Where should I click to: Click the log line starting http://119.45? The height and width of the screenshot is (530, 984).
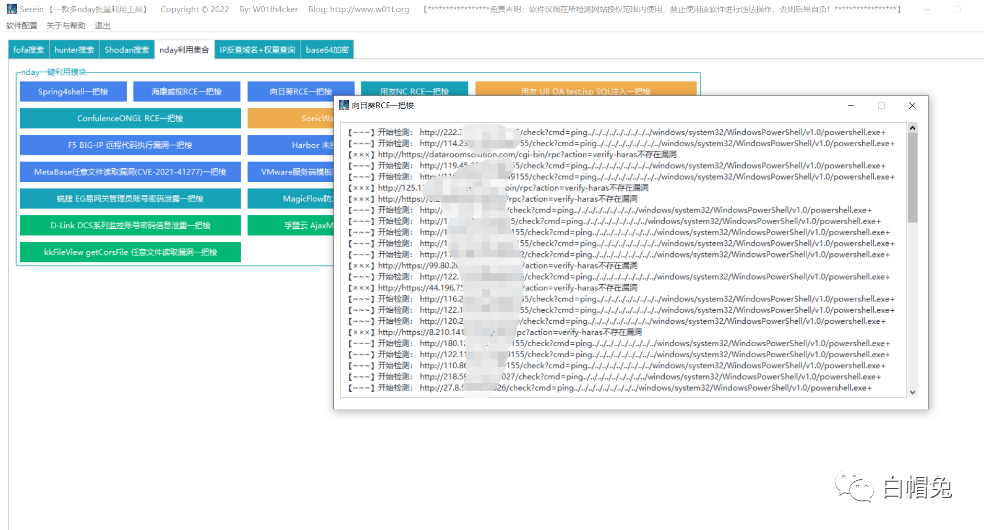coord(617,166)
